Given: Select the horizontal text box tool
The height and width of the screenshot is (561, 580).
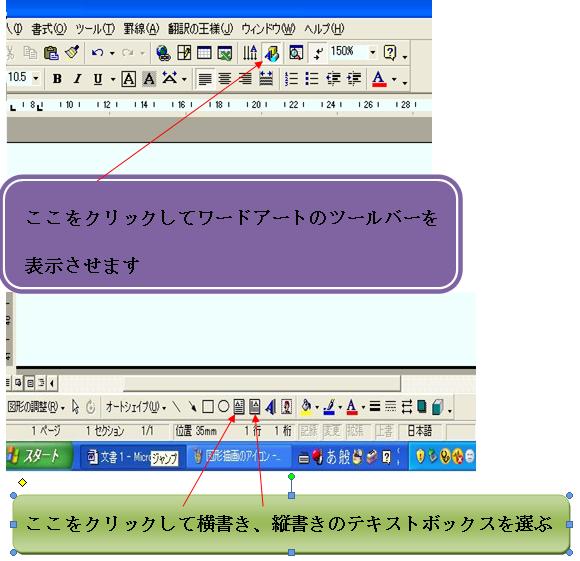Looking at the screenshot, I should pyautogui.click(x=239, y=407).
